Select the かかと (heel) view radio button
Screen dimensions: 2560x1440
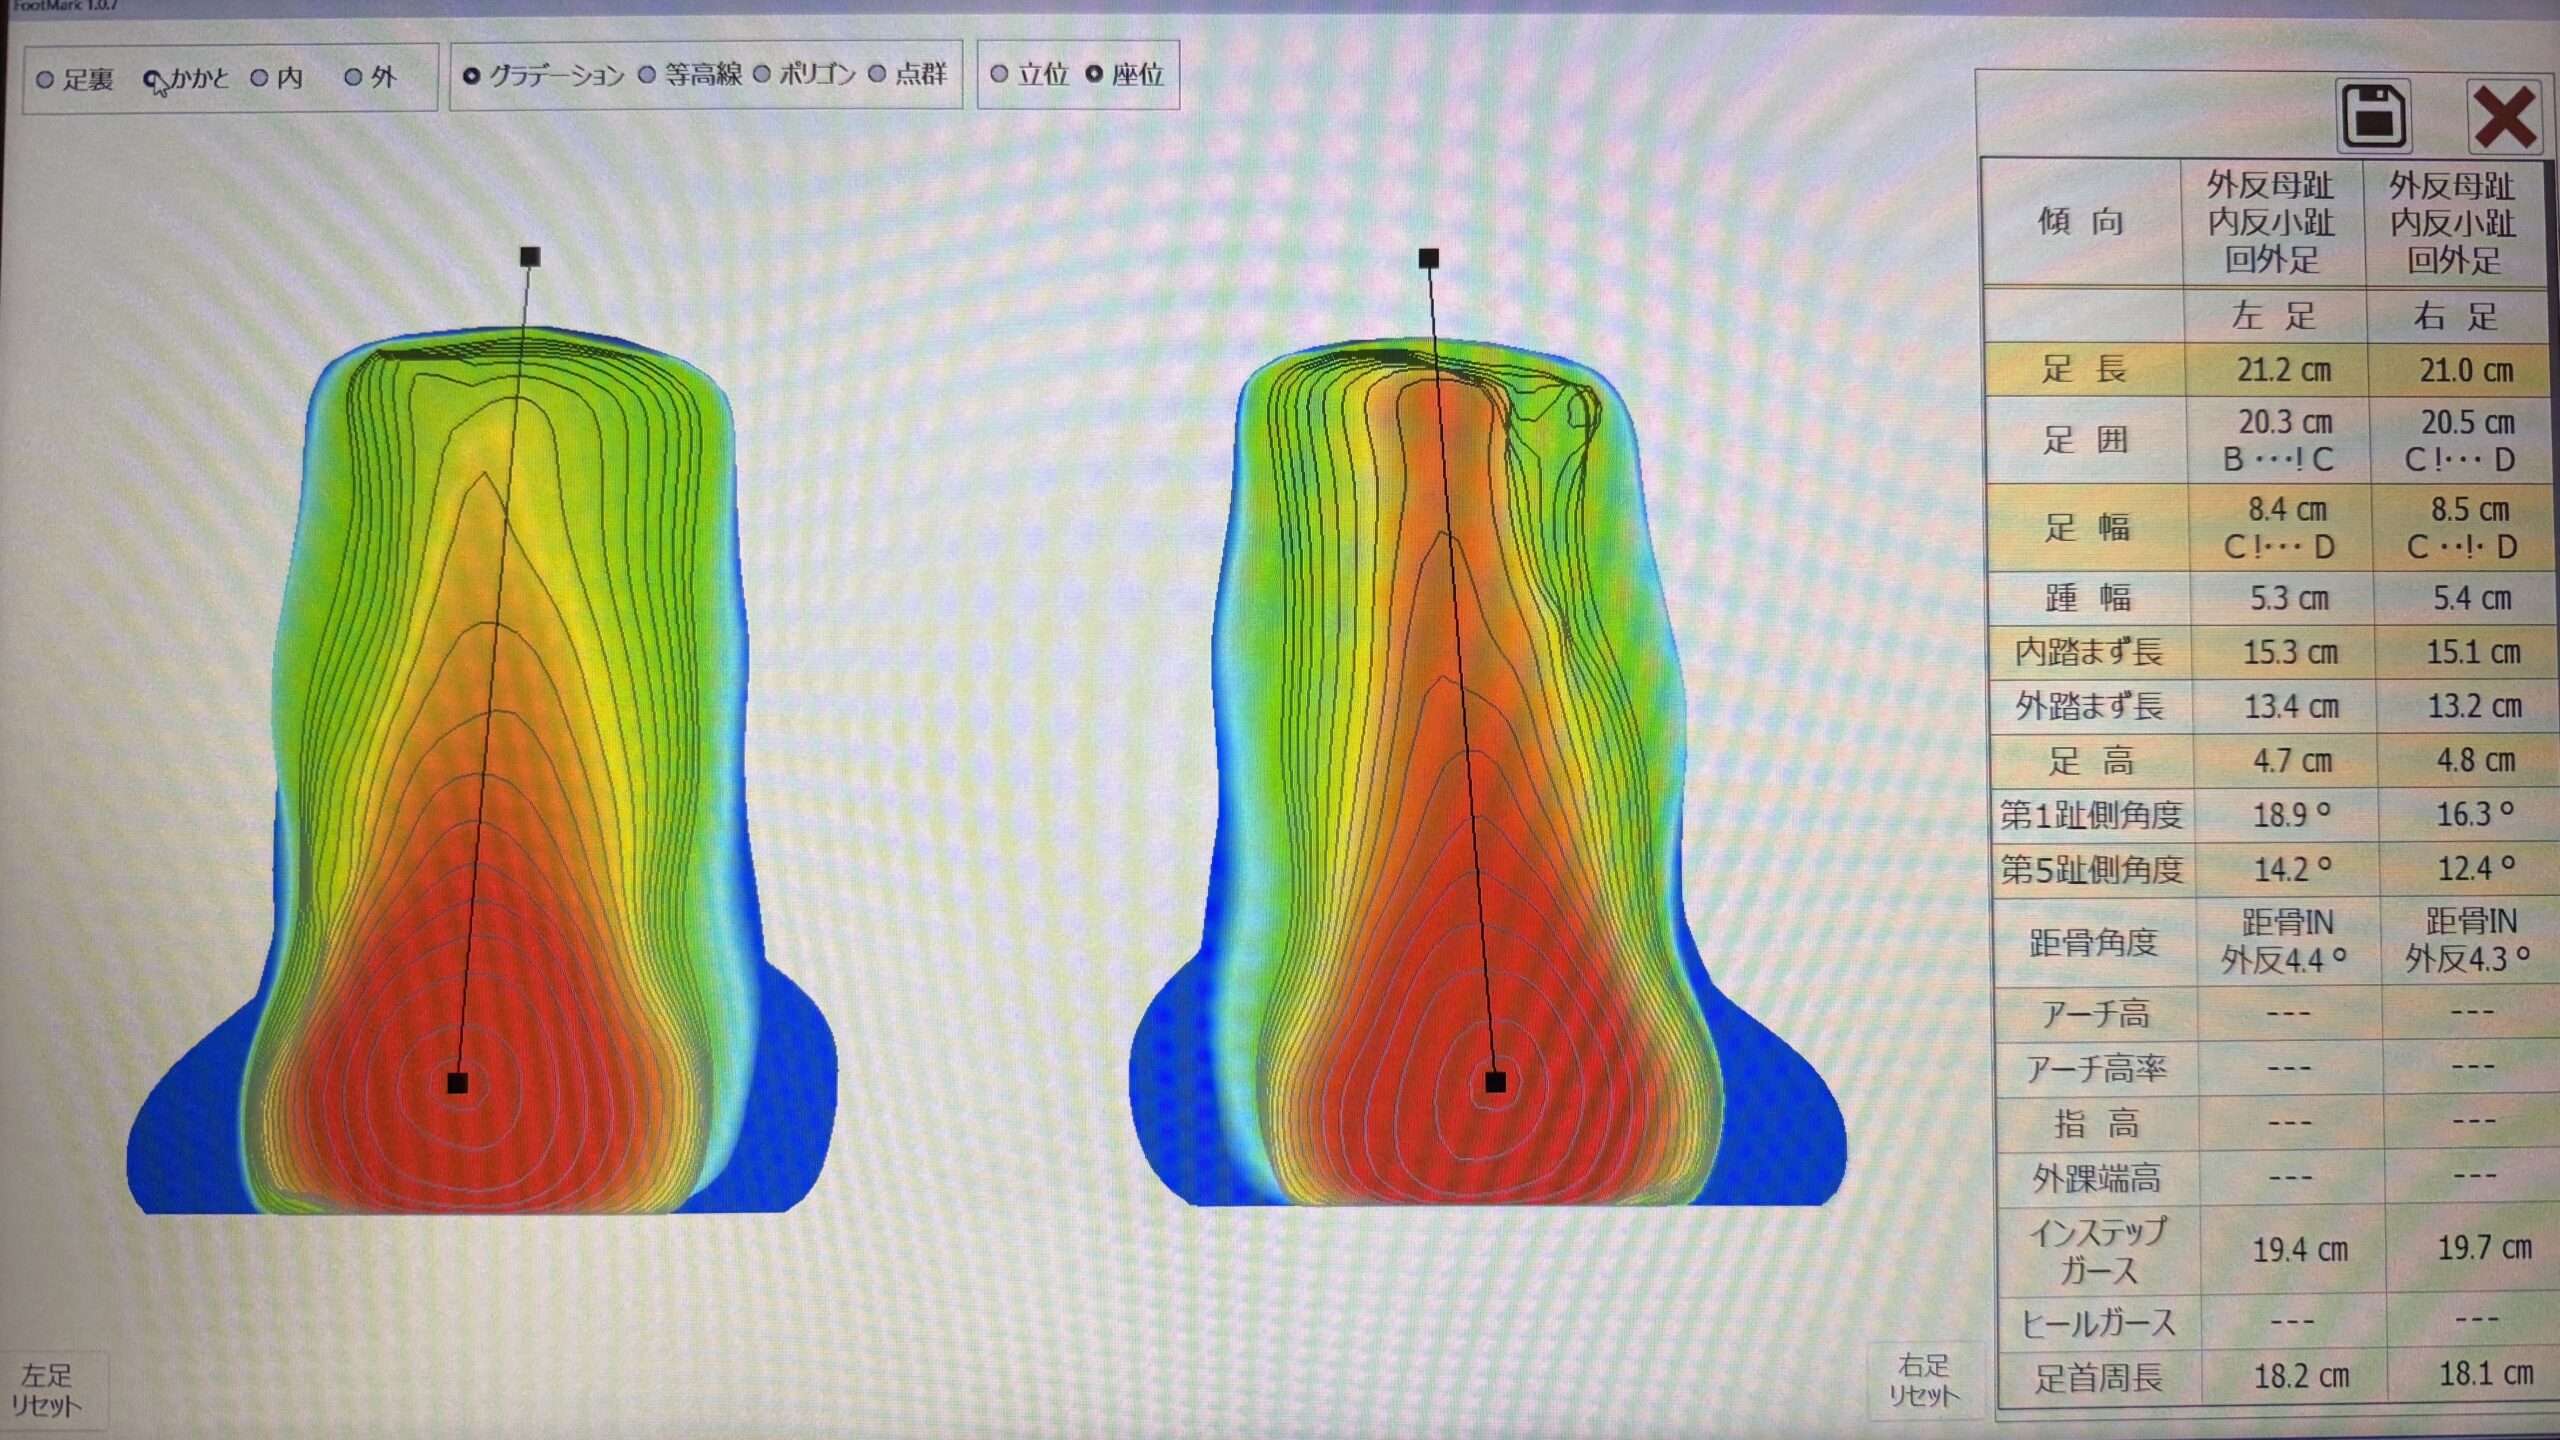click(x=152, y=78)
